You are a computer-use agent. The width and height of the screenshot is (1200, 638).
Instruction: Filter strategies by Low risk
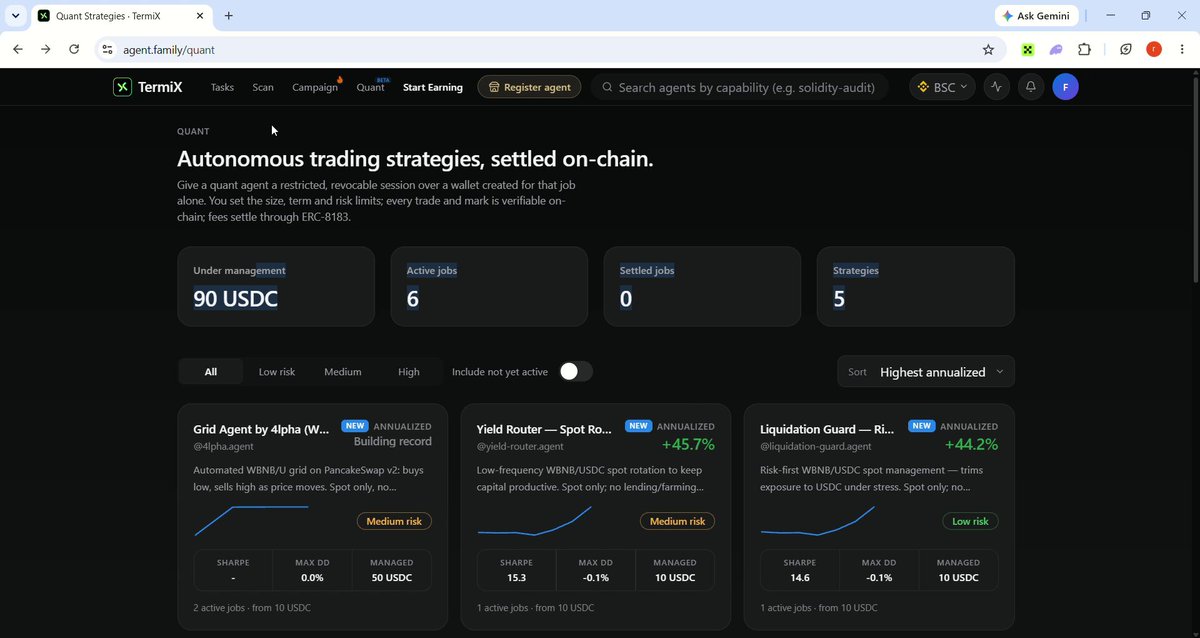click(277, 372)
